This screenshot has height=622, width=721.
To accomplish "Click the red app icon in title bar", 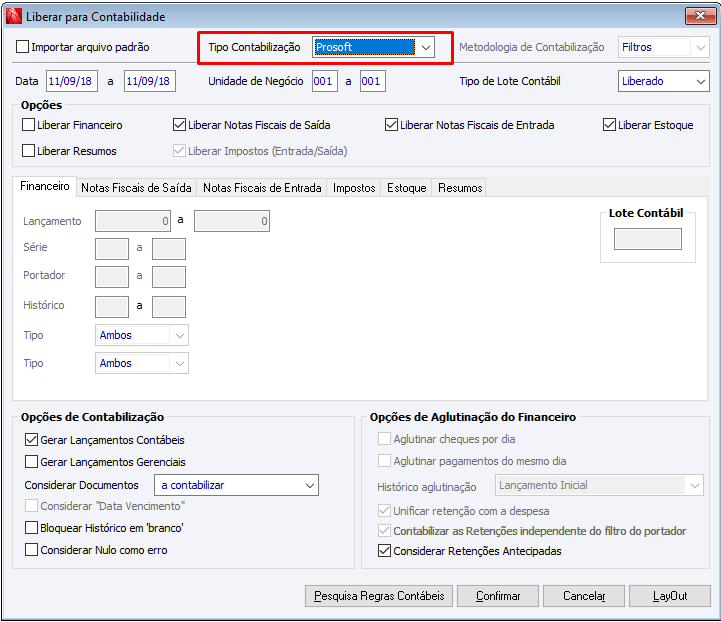I will point(14,17).
